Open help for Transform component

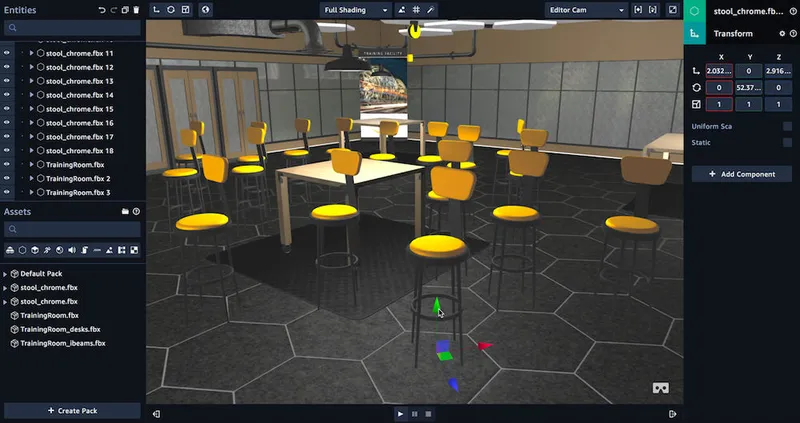793,34
